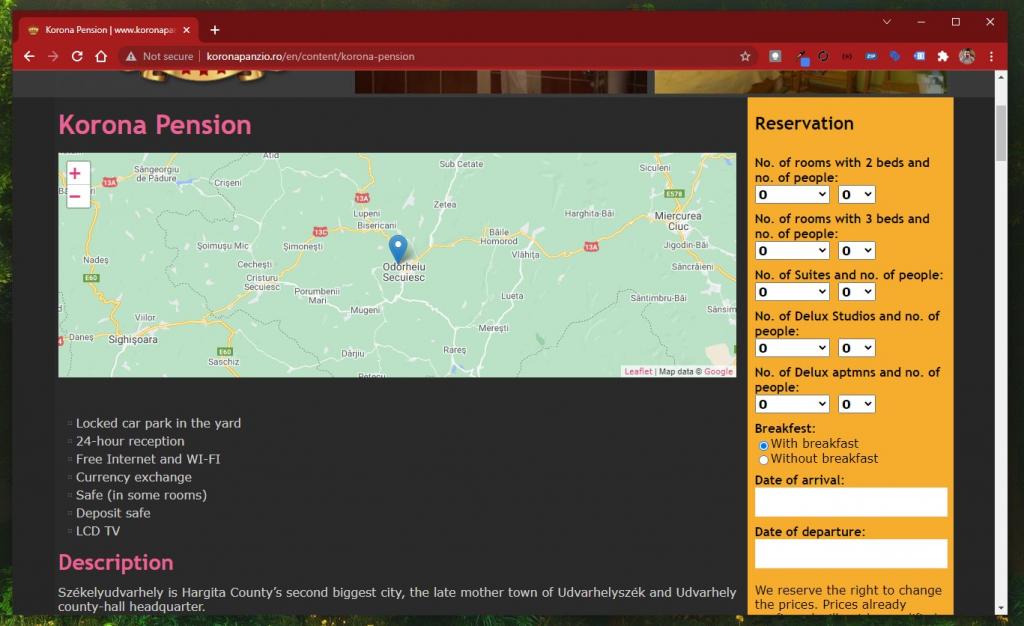Open Delux Studios people count dropdown
The image size is (1024, 626).
[857, 348]
